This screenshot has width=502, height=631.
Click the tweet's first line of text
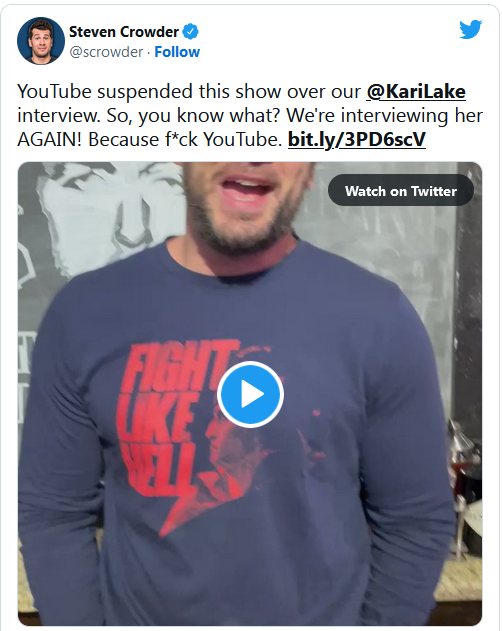(x=241, y=92)
